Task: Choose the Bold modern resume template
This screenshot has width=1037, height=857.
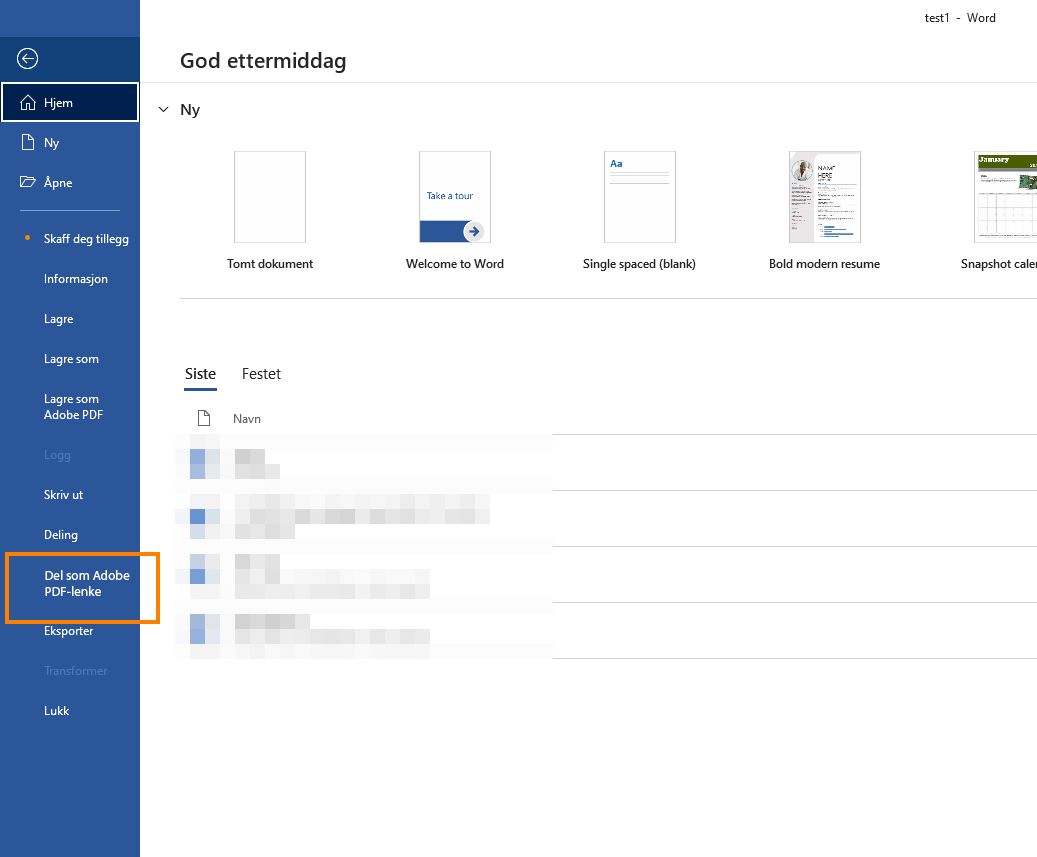Action: [824, 197]
